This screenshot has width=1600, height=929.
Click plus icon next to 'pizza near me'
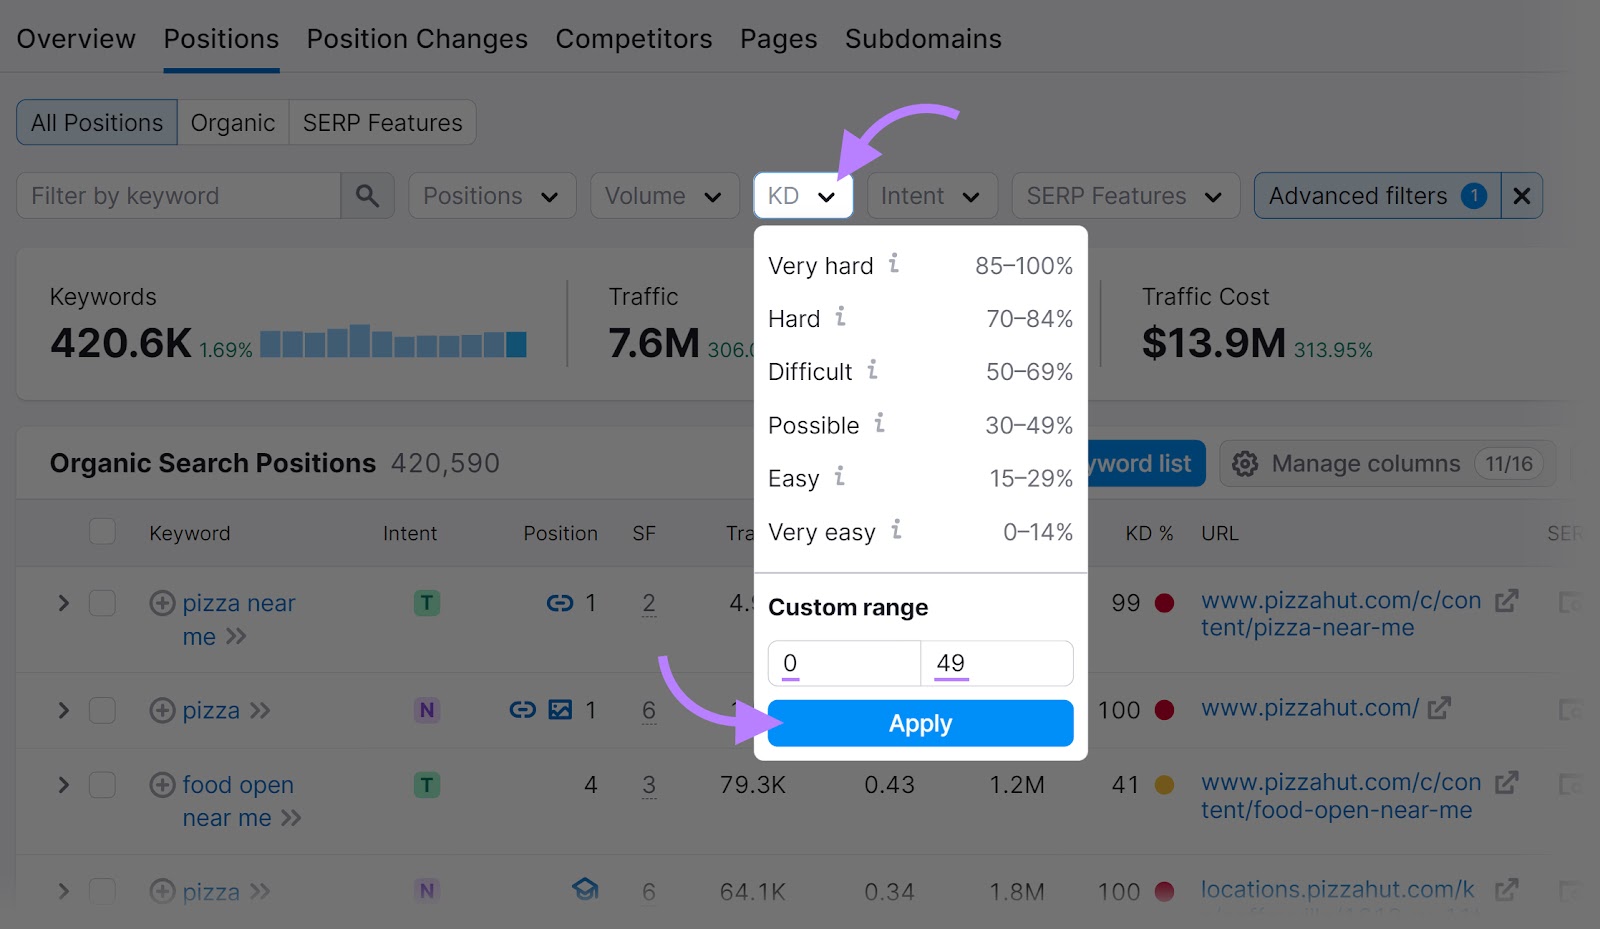(162, 603)
